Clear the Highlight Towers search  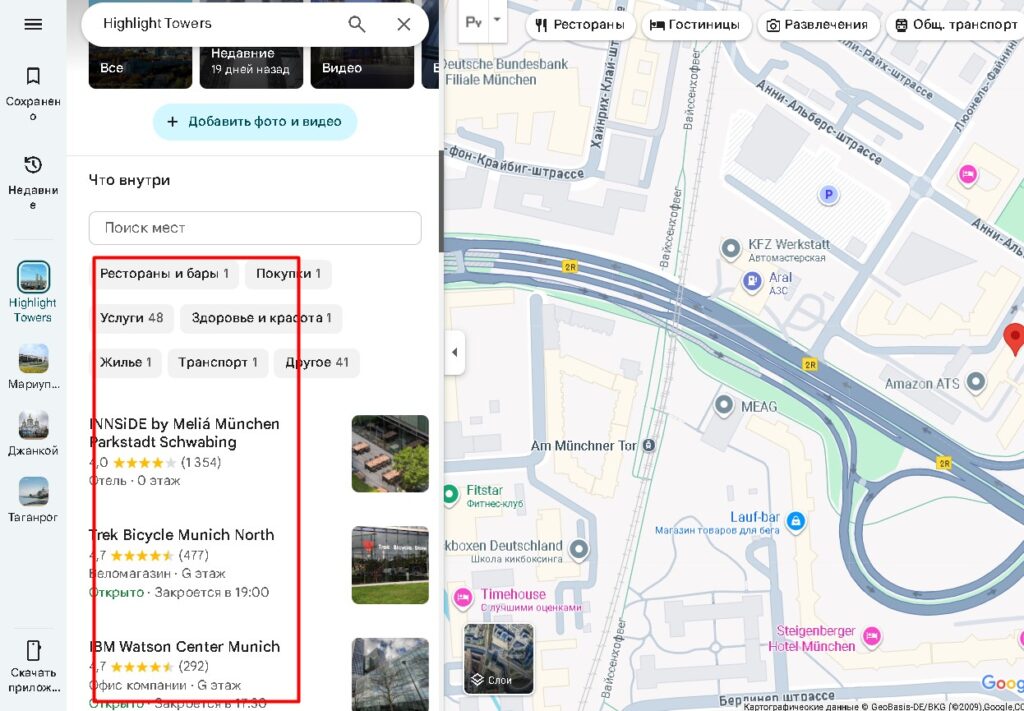(x=404, y=24)
